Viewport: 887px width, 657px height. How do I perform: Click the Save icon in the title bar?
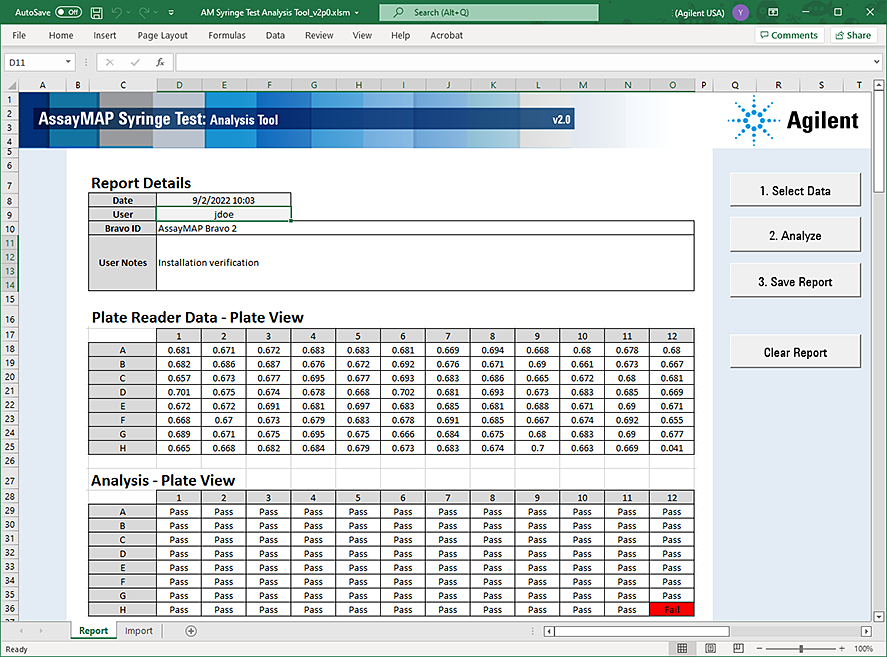coord(97,12)
